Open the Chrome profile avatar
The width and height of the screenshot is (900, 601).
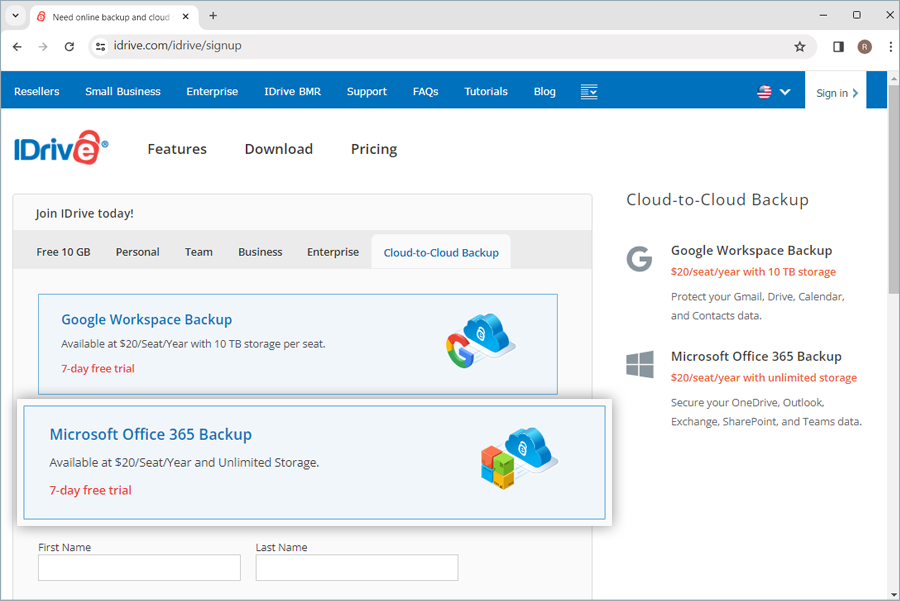coord(864,46)
